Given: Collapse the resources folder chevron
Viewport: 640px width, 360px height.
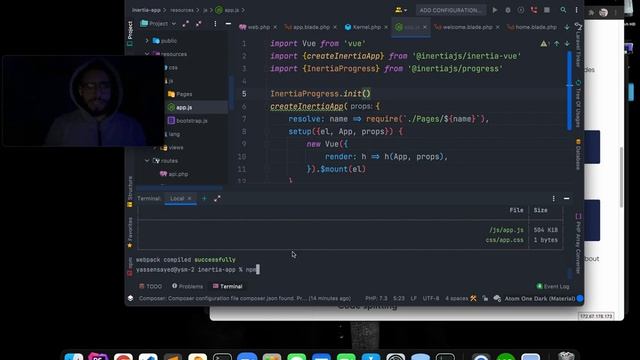Looking at the screenshot, I should (x=147, y=54).
